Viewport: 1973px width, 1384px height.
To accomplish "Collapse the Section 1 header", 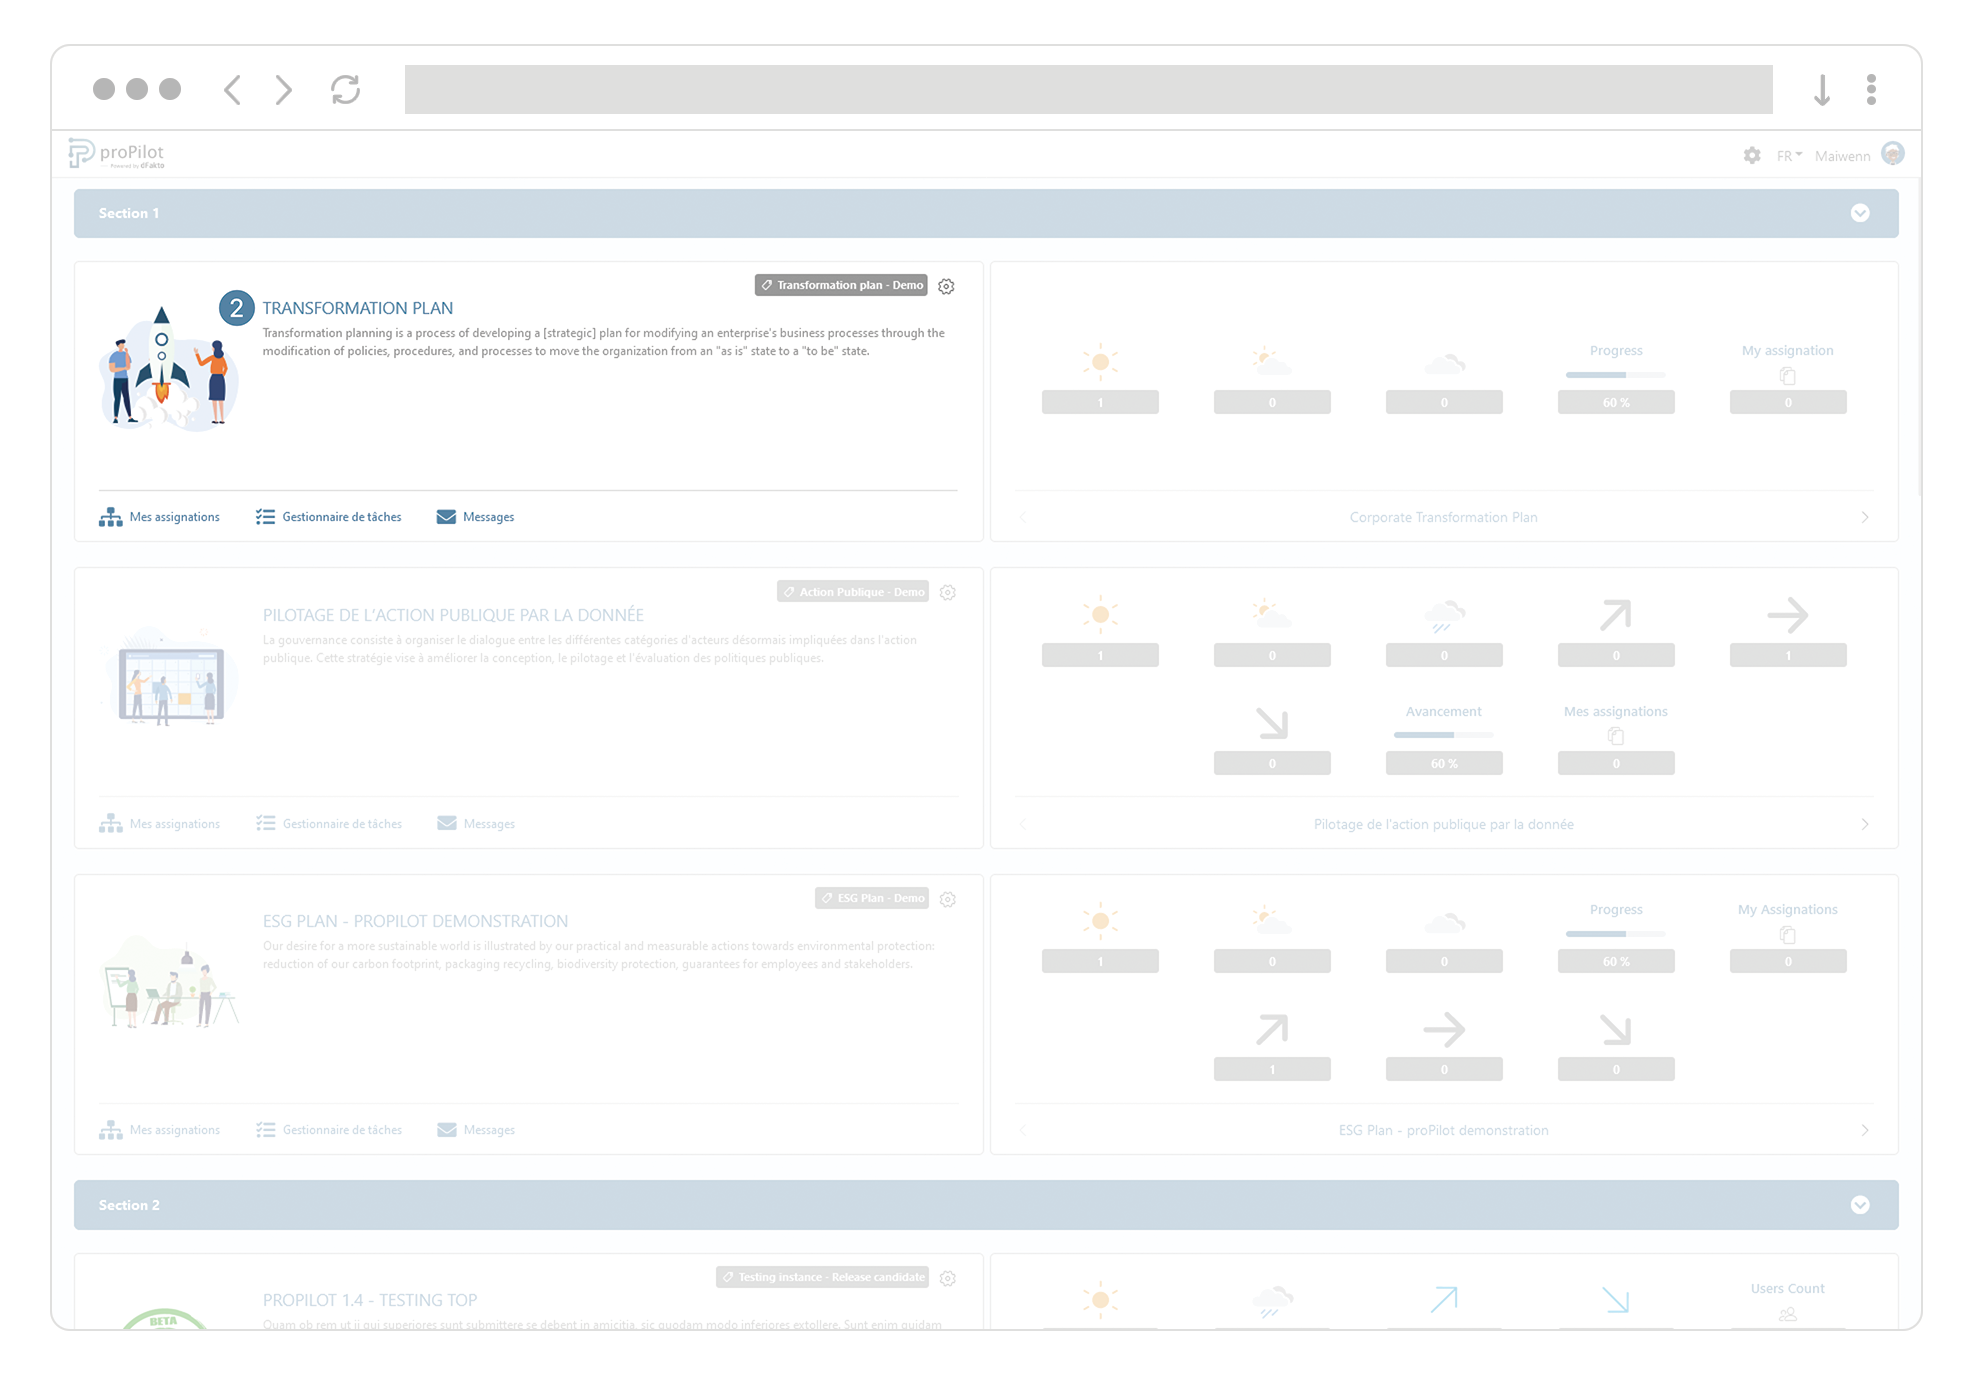I will [x=1861, y=213].
